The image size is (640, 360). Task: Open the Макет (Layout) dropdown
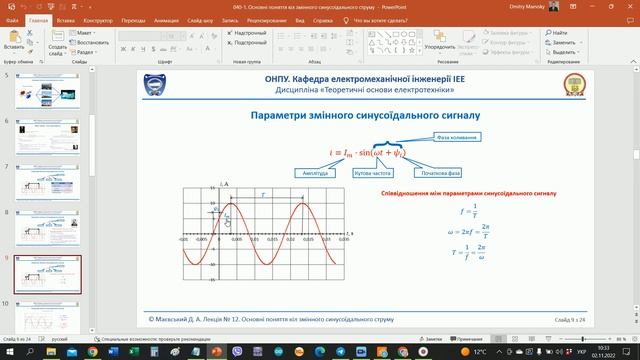[x=82, y=33]
